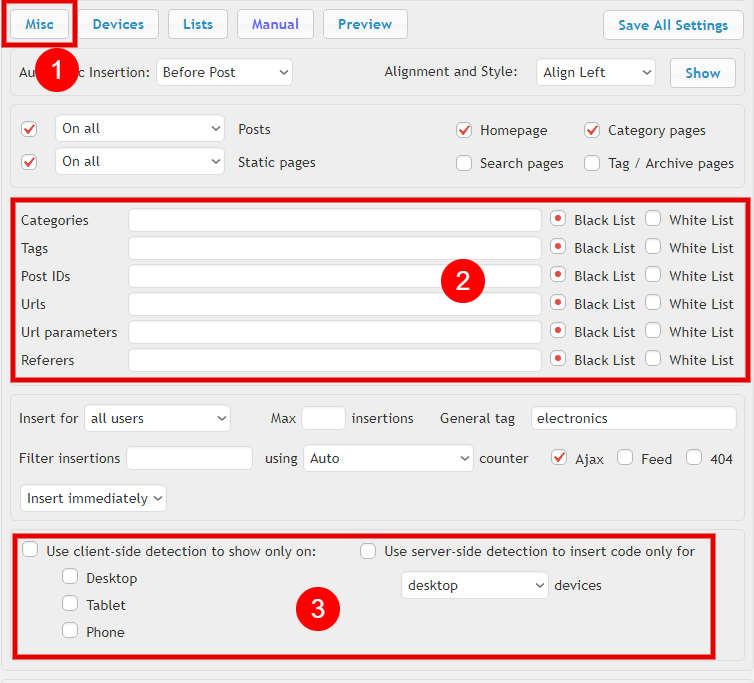Screen dimensions: 754x683
Task: Select Black List for Url parameters
Action: click(558, 330)
